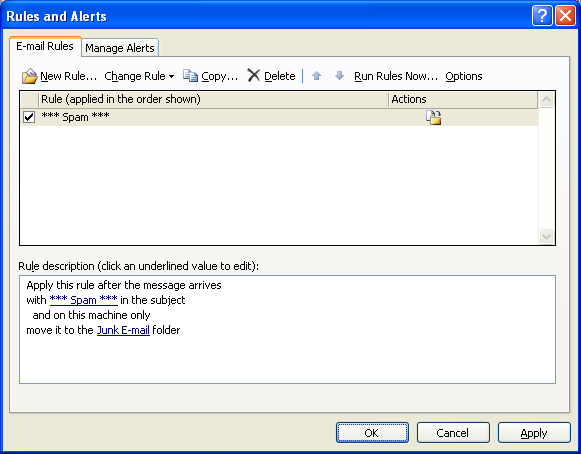Select the *** Spam *** rule row
The height and width of the screenshot is (454, 581).
(279, 117)
